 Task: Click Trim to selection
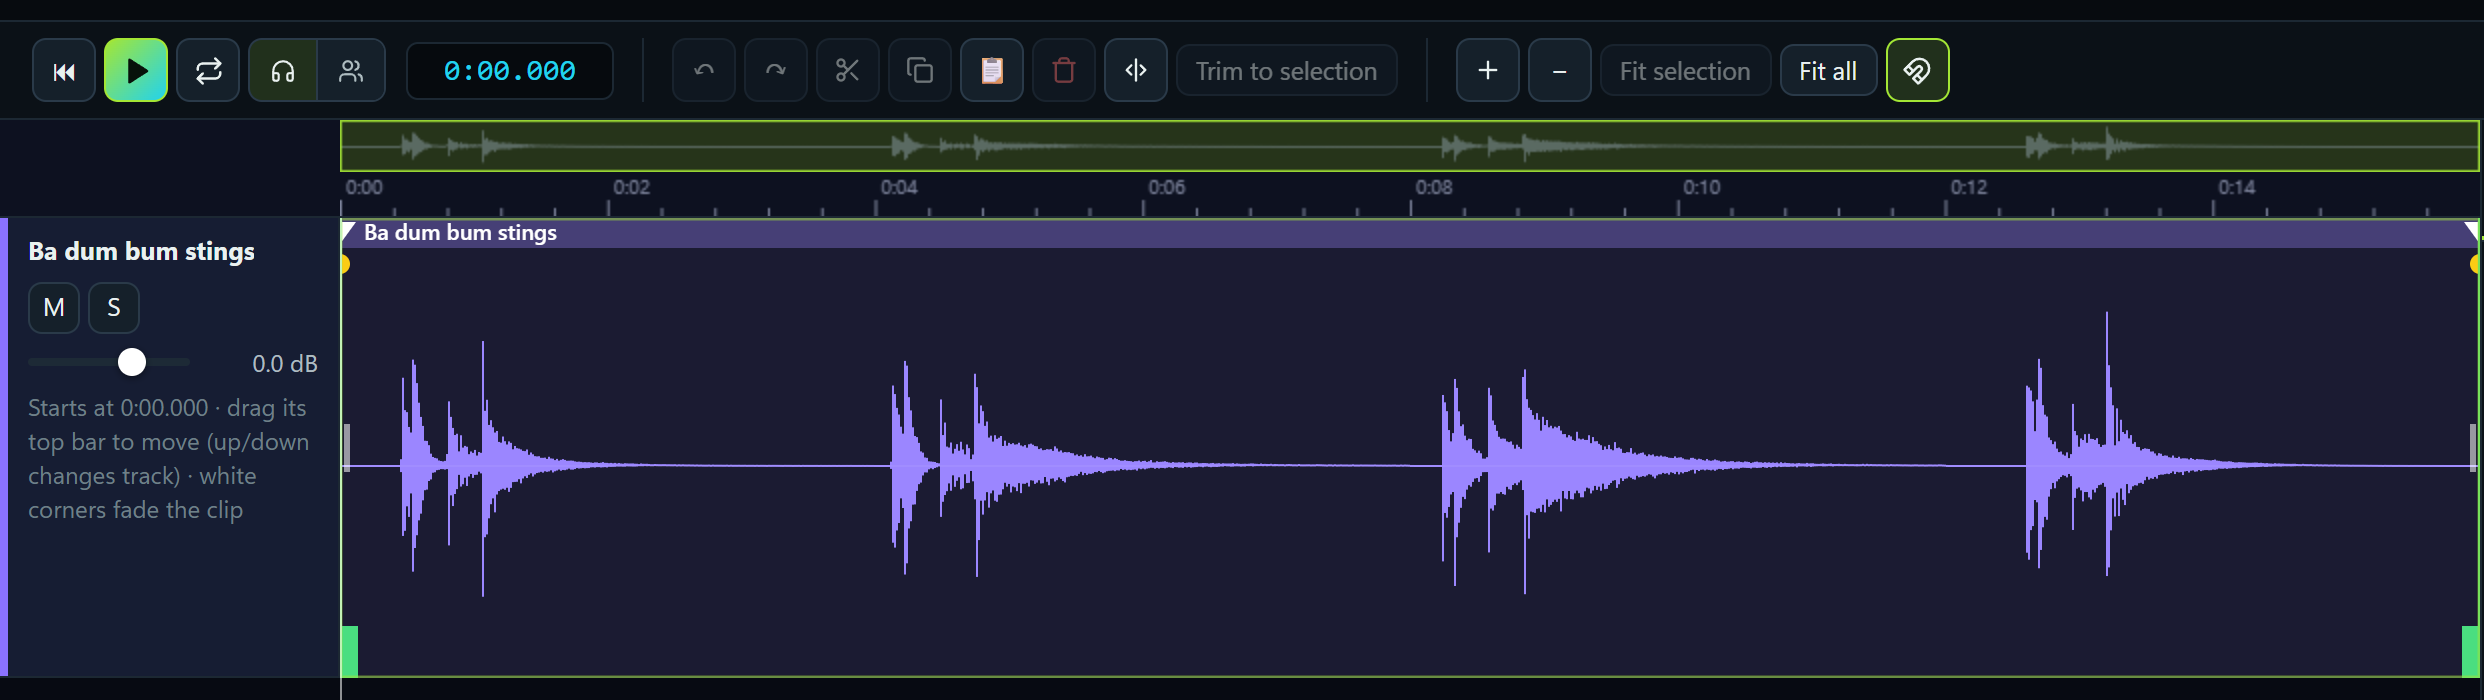(x=1287, y=71)
